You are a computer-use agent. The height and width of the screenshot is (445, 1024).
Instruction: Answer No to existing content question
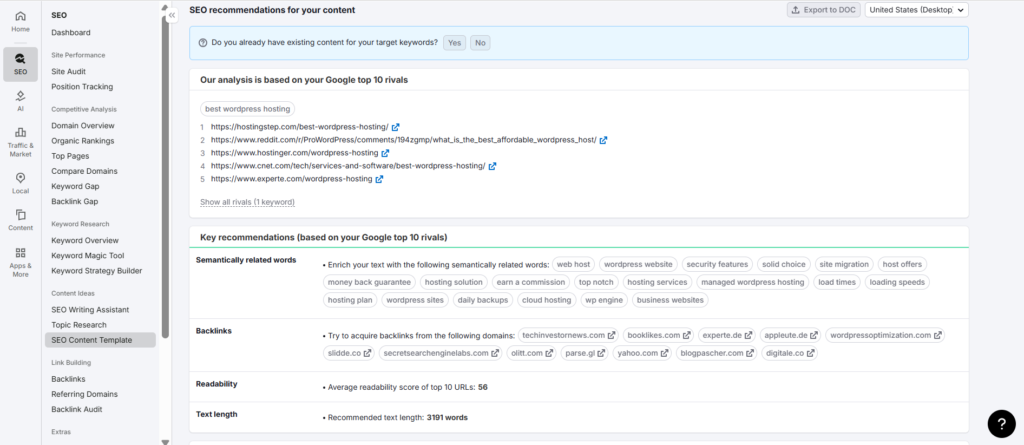coord(480,42)
